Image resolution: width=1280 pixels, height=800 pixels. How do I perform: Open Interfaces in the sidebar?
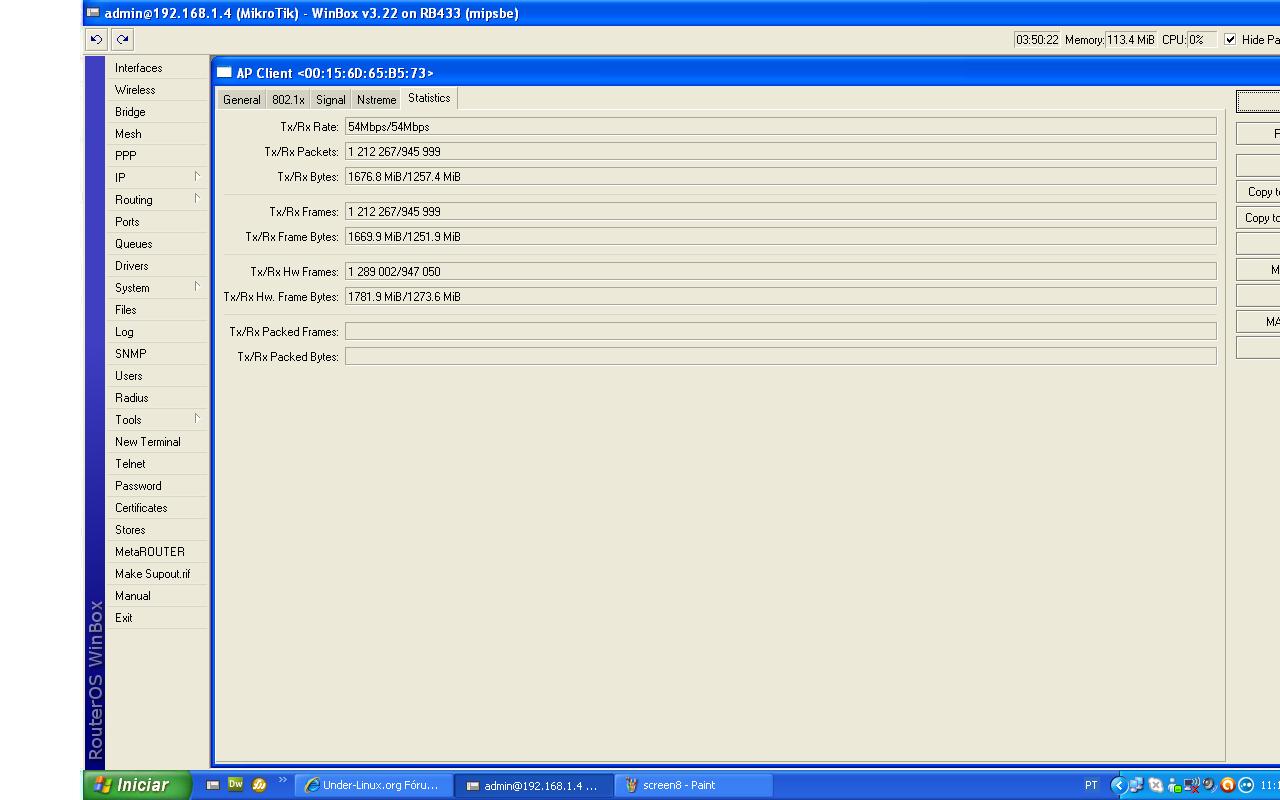coord(138,68)
